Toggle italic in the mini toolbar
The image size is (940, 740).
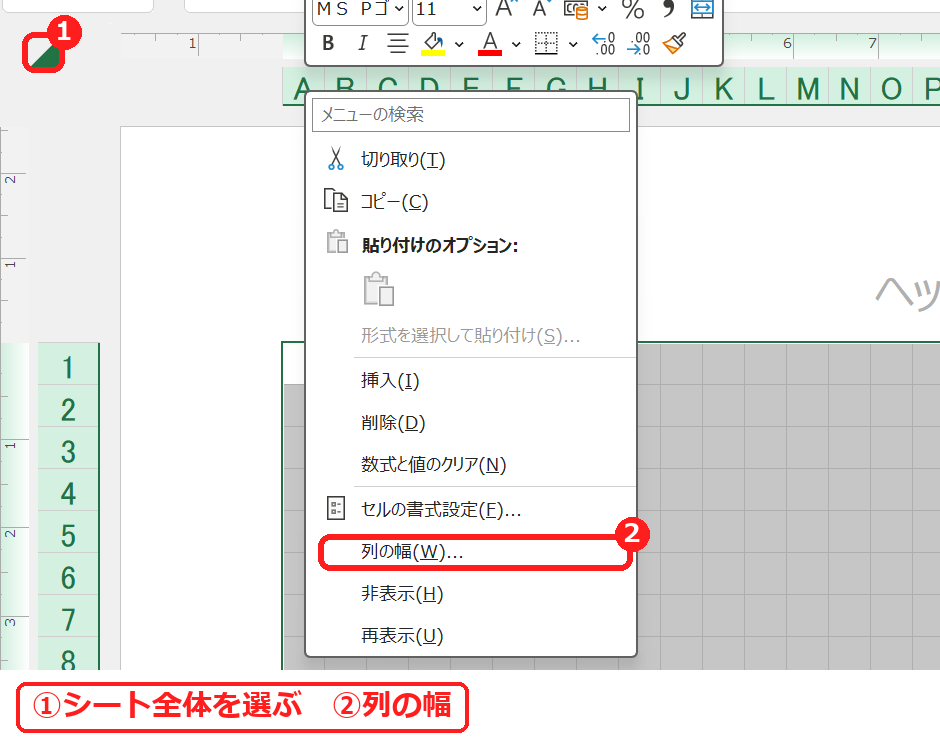(x=362, y=43)
